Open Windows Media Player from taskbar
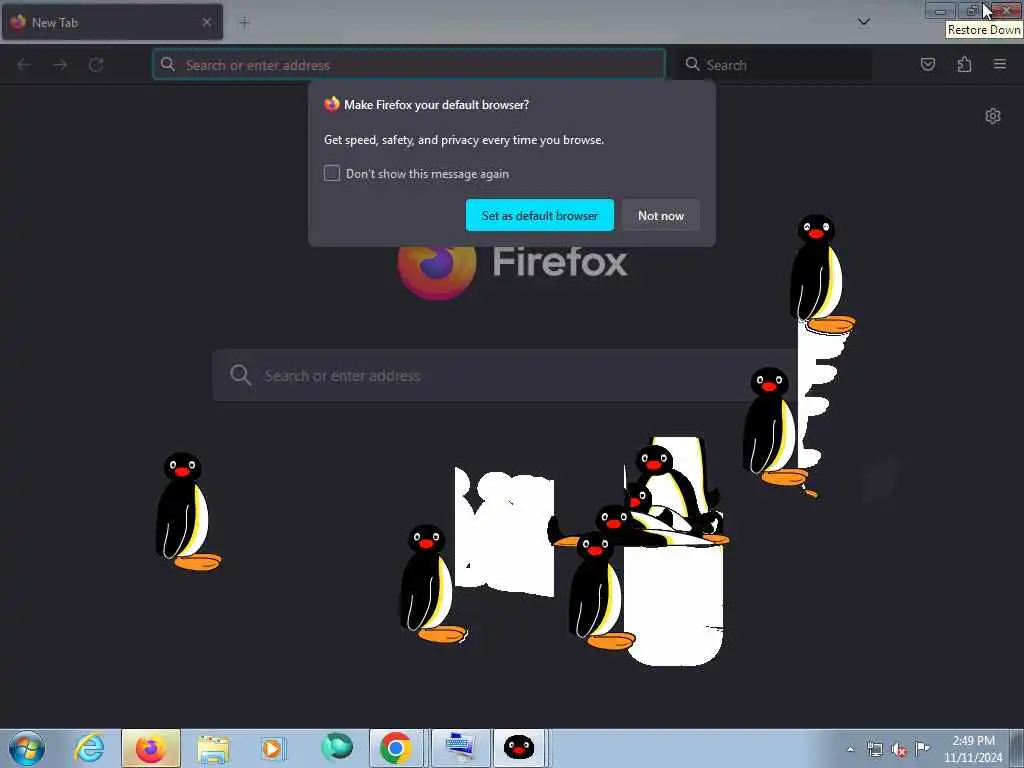1024x768 pixels. pyautogui.click(x=272, y=748)
